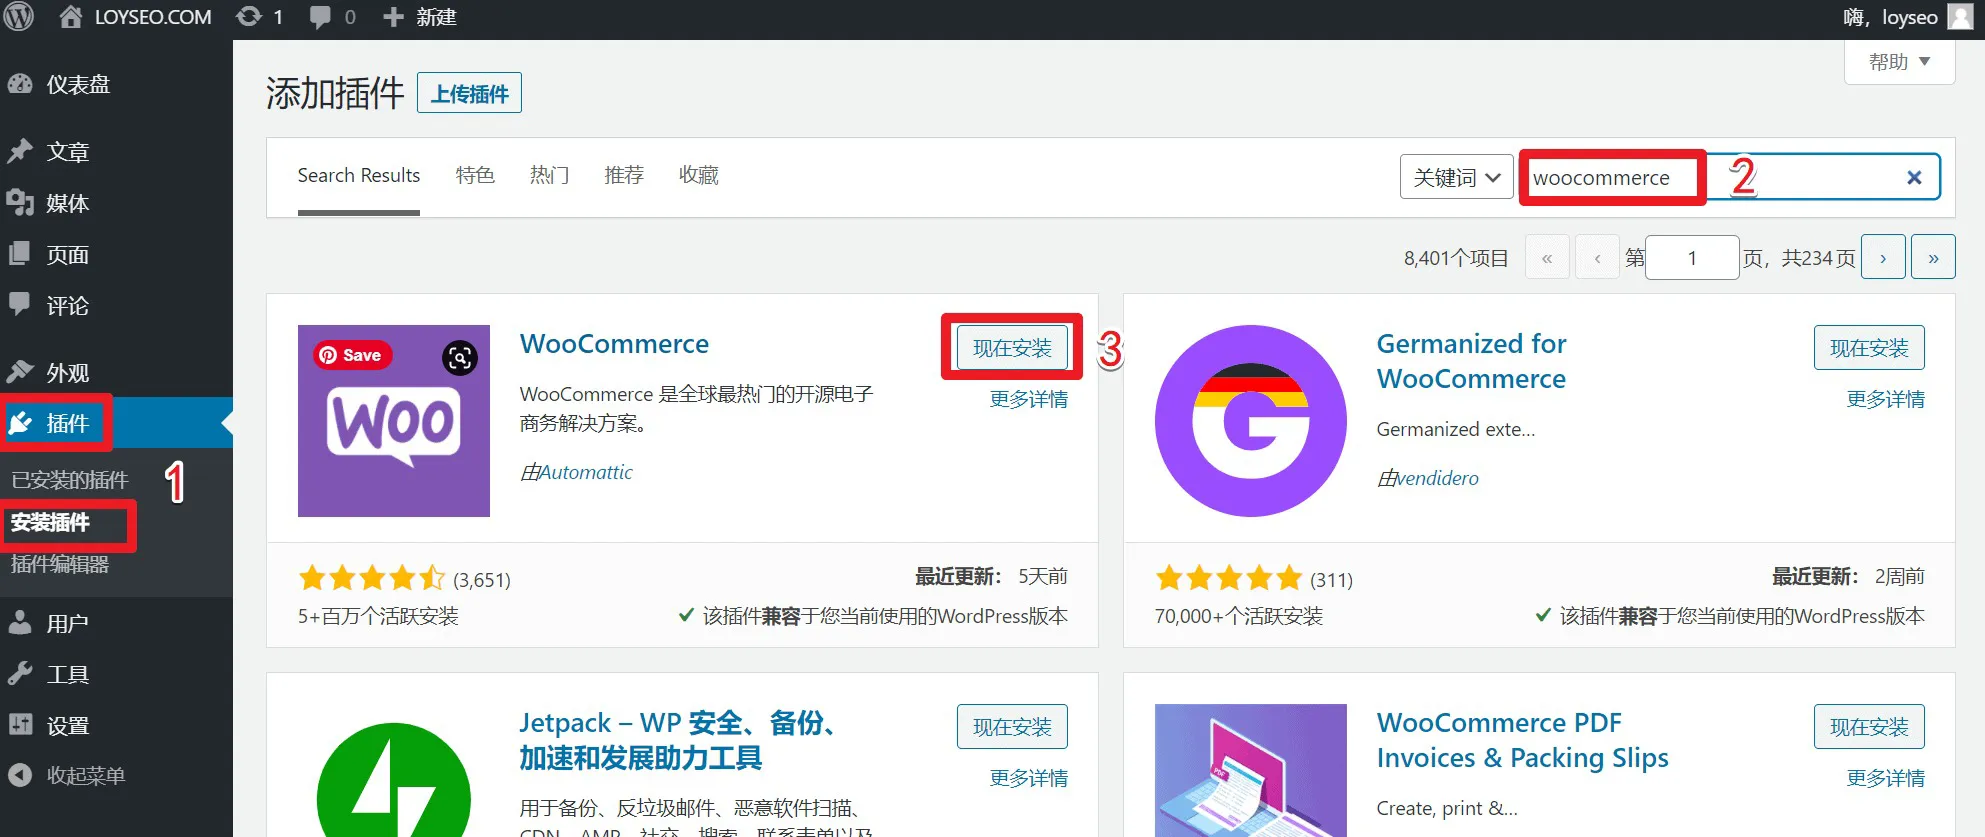
Task: Click the current page number field
Action: (1692, 258)
